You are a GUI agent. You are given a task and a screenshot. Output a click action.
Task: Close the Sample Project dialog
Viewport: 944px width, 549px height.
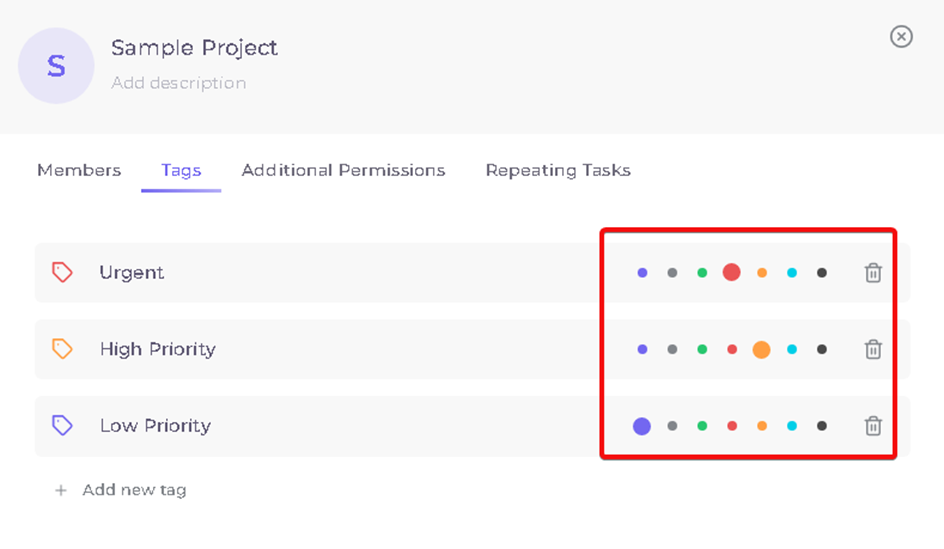901,37
